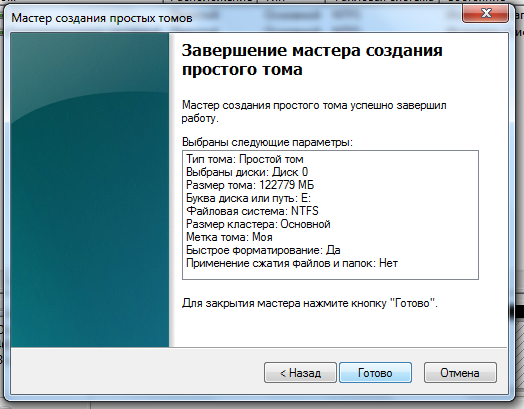Click the hint text about pressing "Готово"
Screen dimensions: 524x409
pyautogui.click(x=310, y=303)
